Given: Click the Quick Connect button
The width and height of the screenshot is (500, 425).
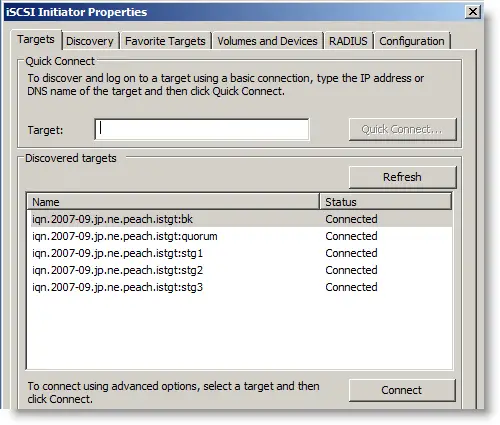Looking at the screenshot, I should point(402,129).
